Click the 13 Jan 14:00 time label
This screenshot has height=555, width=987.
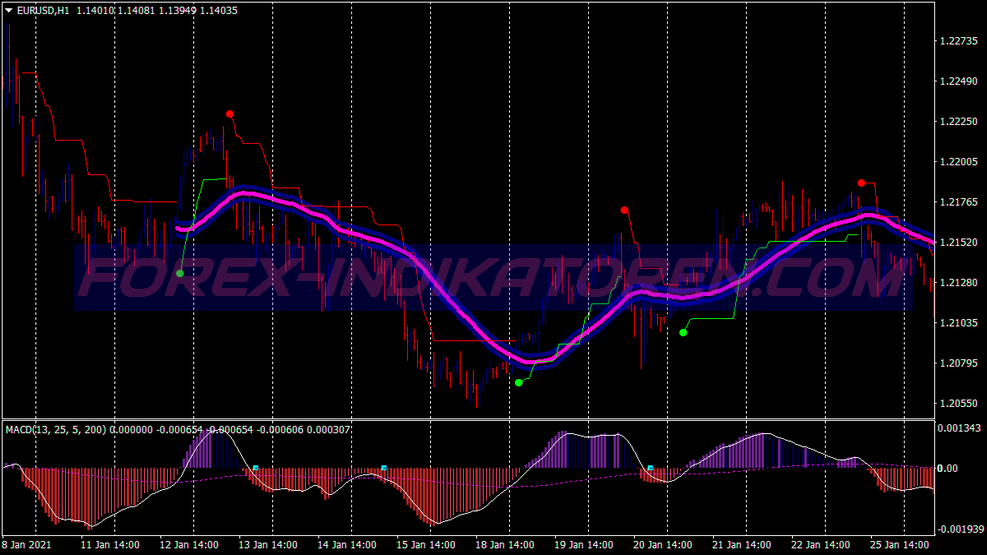coord(268,545)
